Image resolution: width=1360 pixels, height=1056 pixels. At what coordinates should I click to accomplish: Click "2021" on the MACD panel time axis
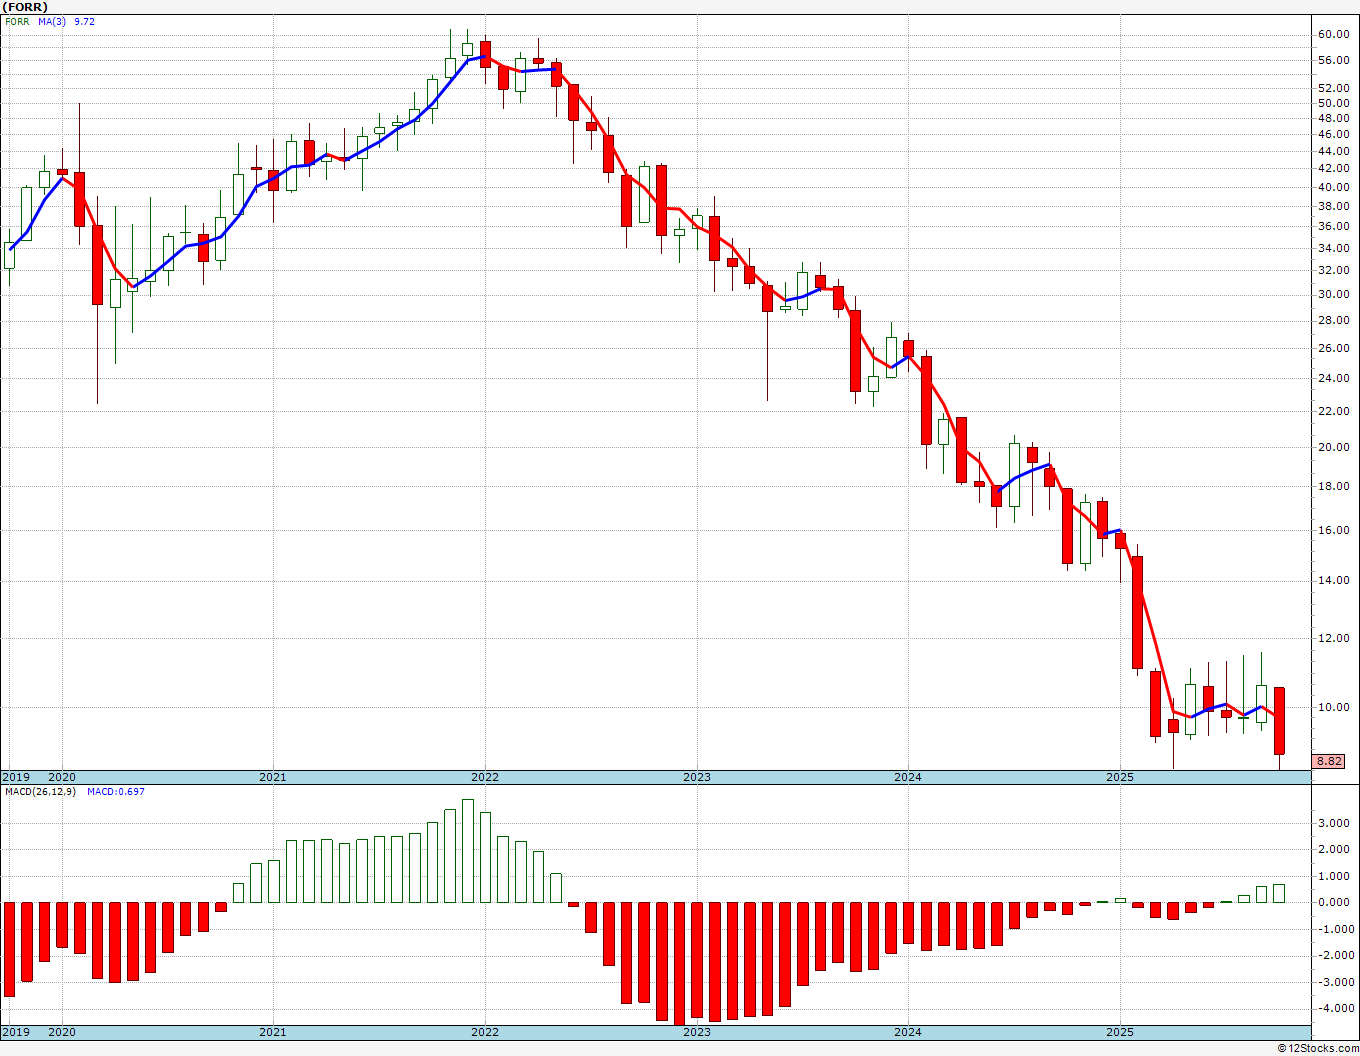point(273,1032)
